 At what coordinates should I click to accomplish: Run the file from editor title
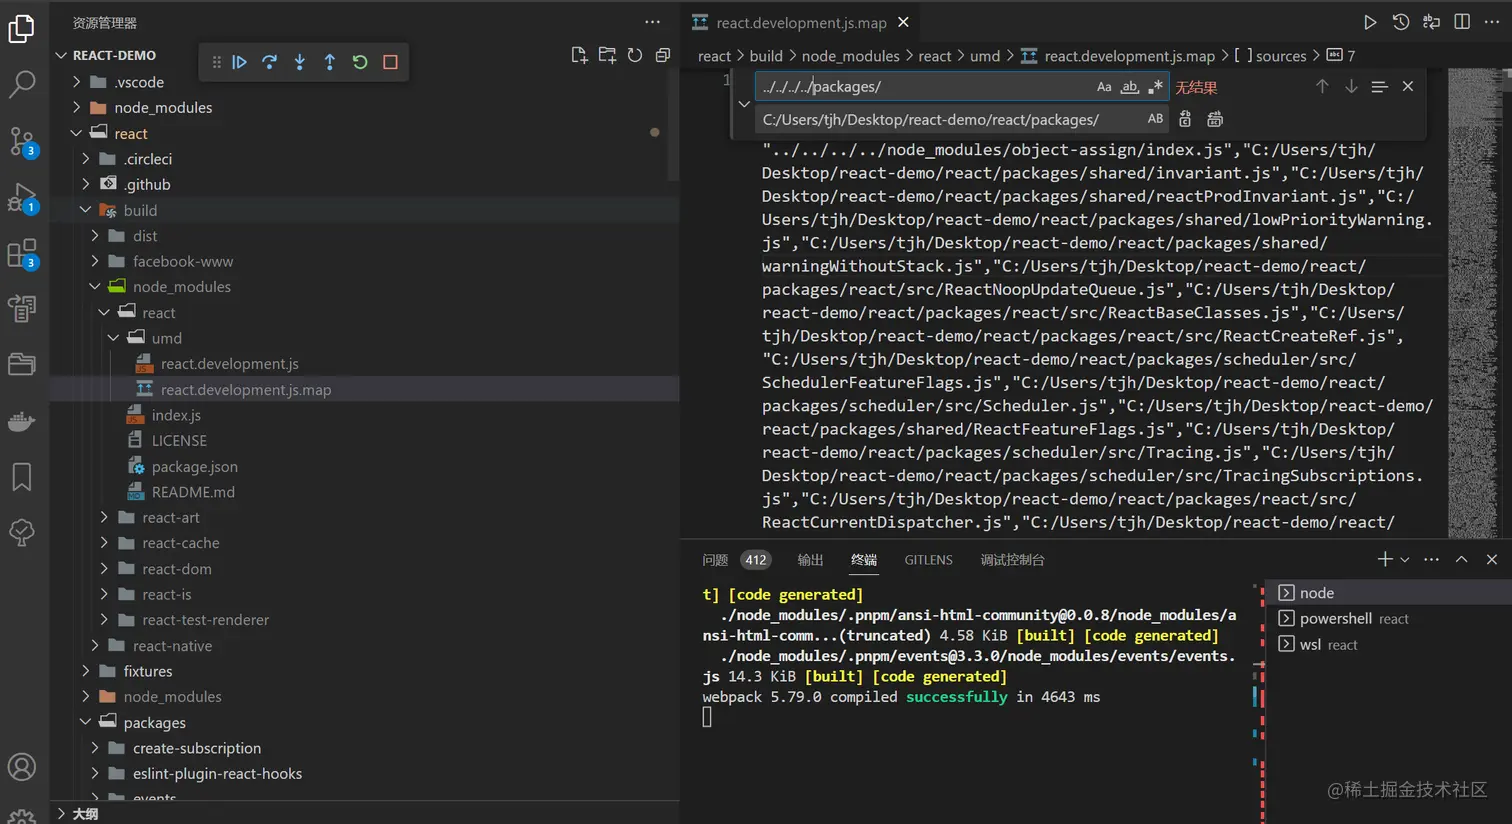pyautogui.click(x=1370, y=22)
